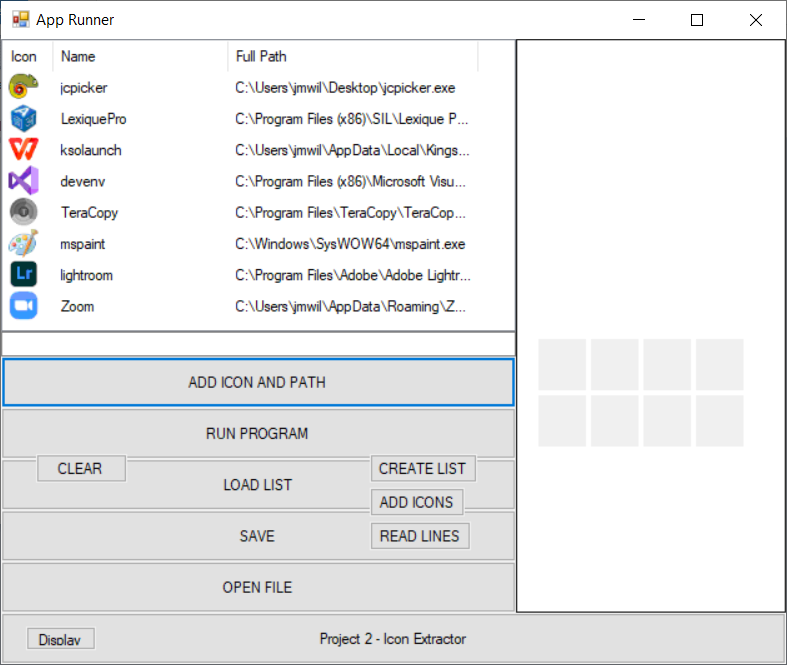The width and height of the screenshot is (787, 665).
Task: Focus the text field below the list
Action: tap(258, 344)
